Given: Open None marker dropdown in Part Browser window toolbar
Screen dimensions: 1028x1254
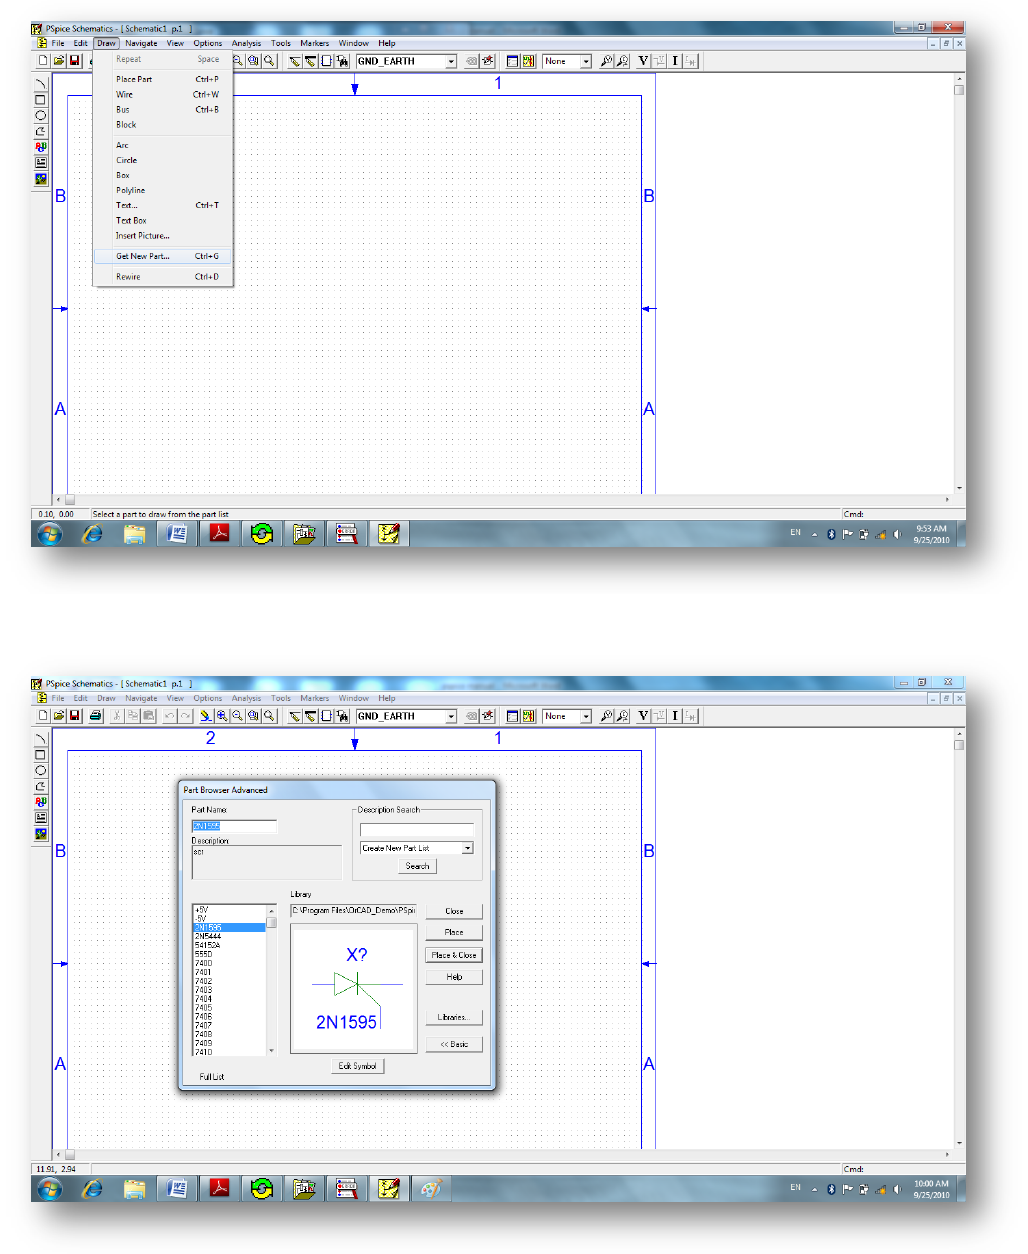Looking at the screenshot, I should tap(586, 716).
